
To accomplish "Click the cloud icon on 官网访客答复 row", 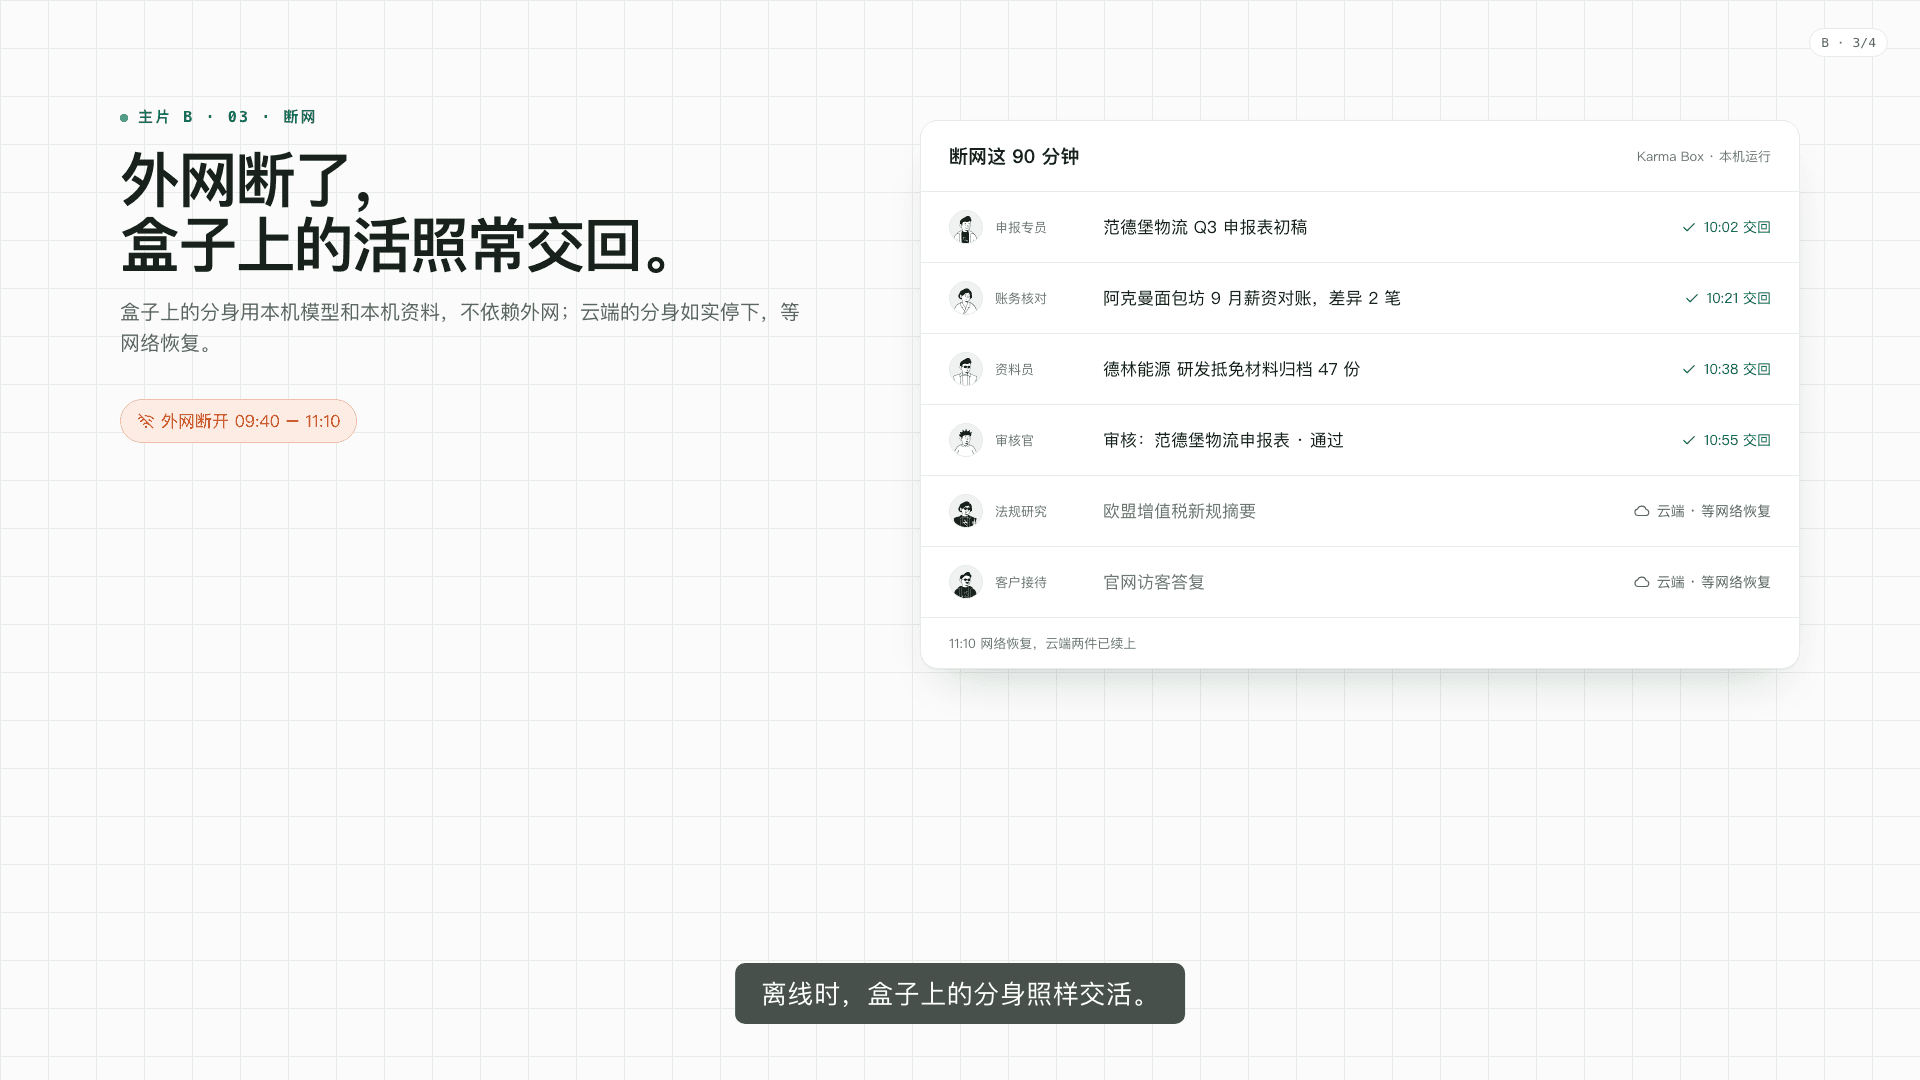I will coord(1641,582).
